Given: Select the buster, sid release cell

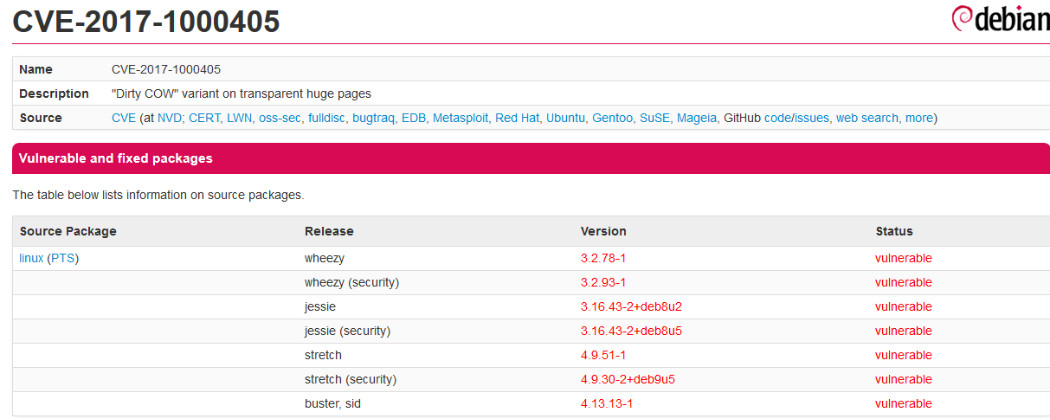Looking at the screenshot, I should click(x=333, y=403).
